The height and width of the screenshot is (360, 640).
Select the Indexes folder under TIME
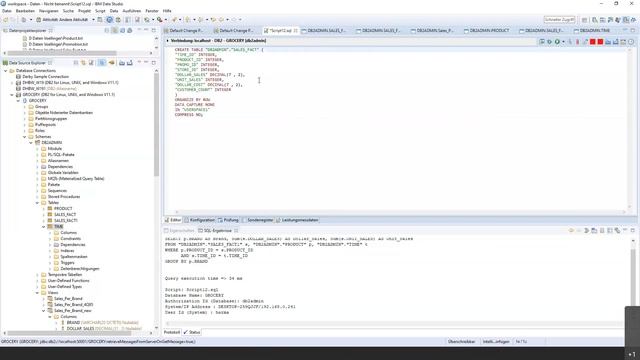click(67, 251)
